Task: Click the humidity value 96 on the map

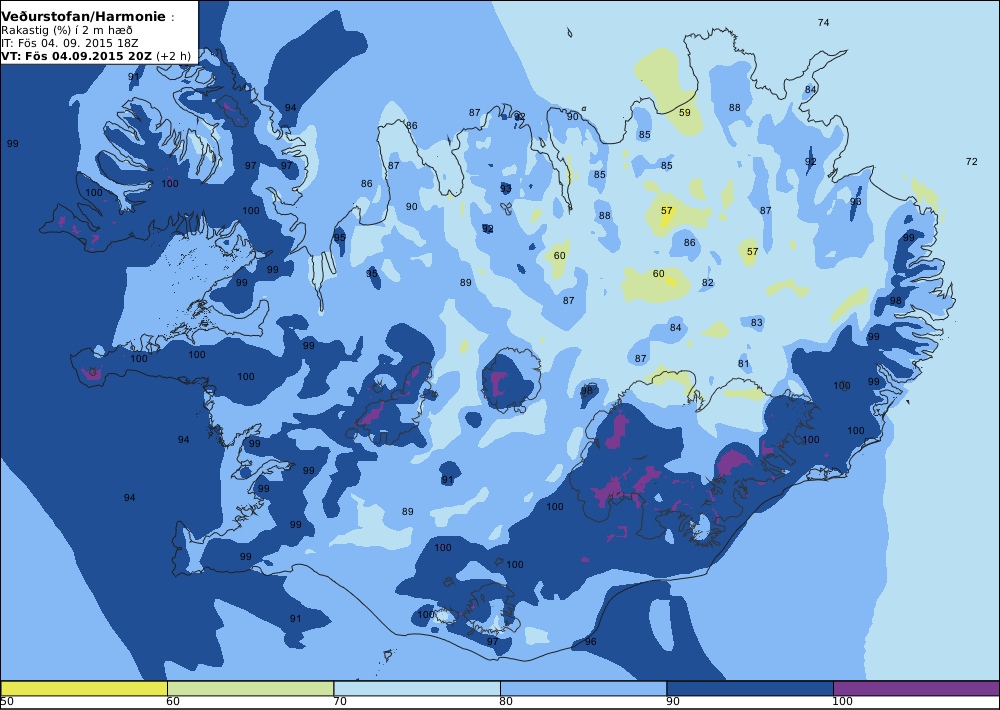Action: tap(591, 642)
